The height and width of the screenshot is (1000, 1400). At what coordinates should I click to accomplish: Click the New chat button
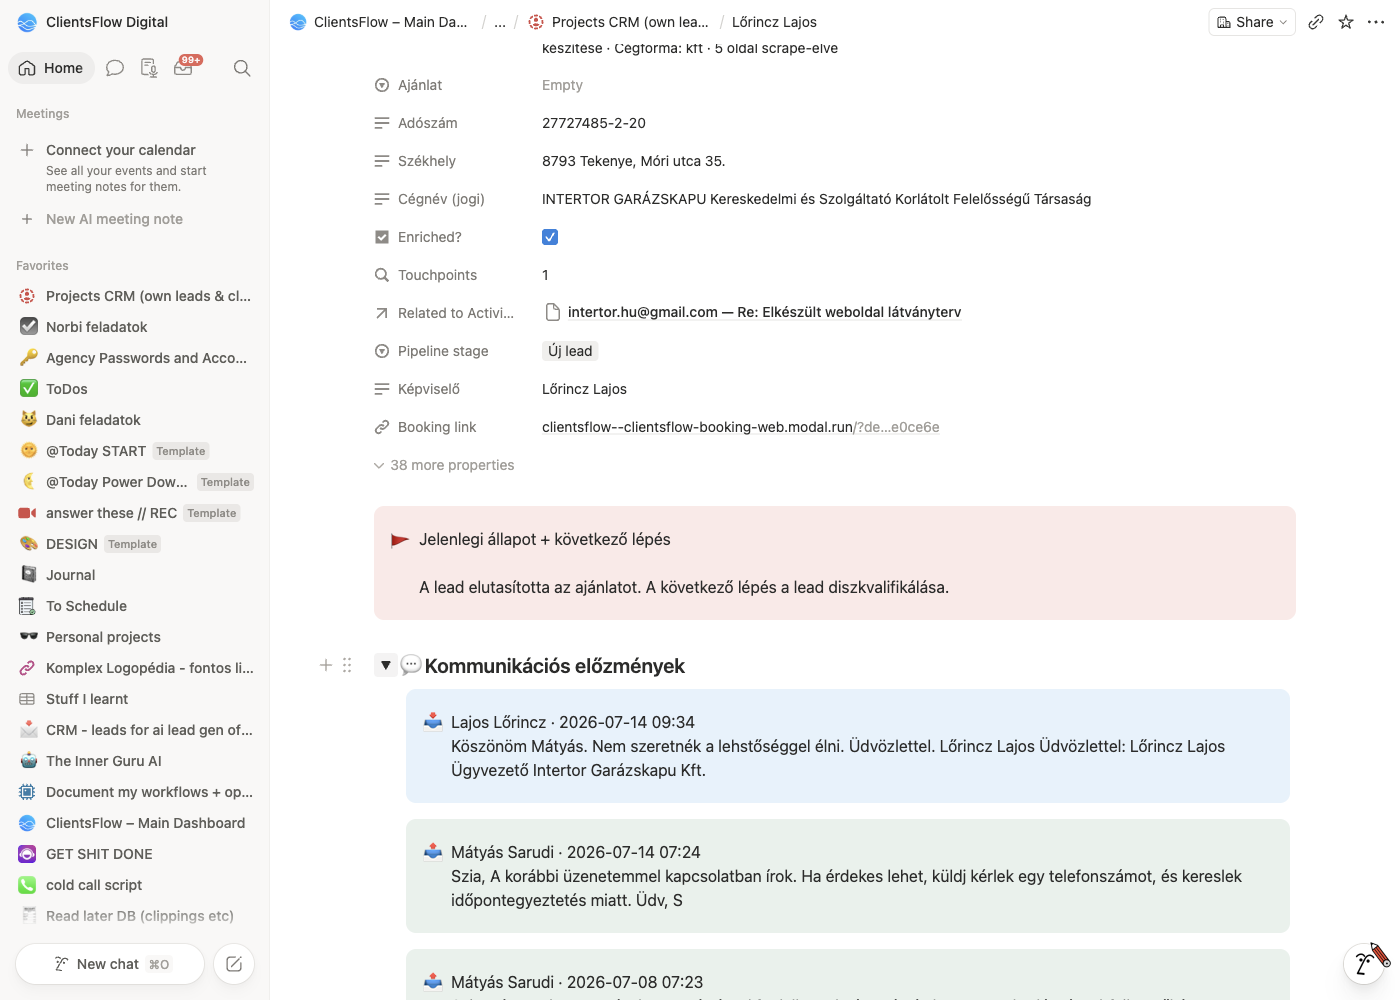pos(110,964)
